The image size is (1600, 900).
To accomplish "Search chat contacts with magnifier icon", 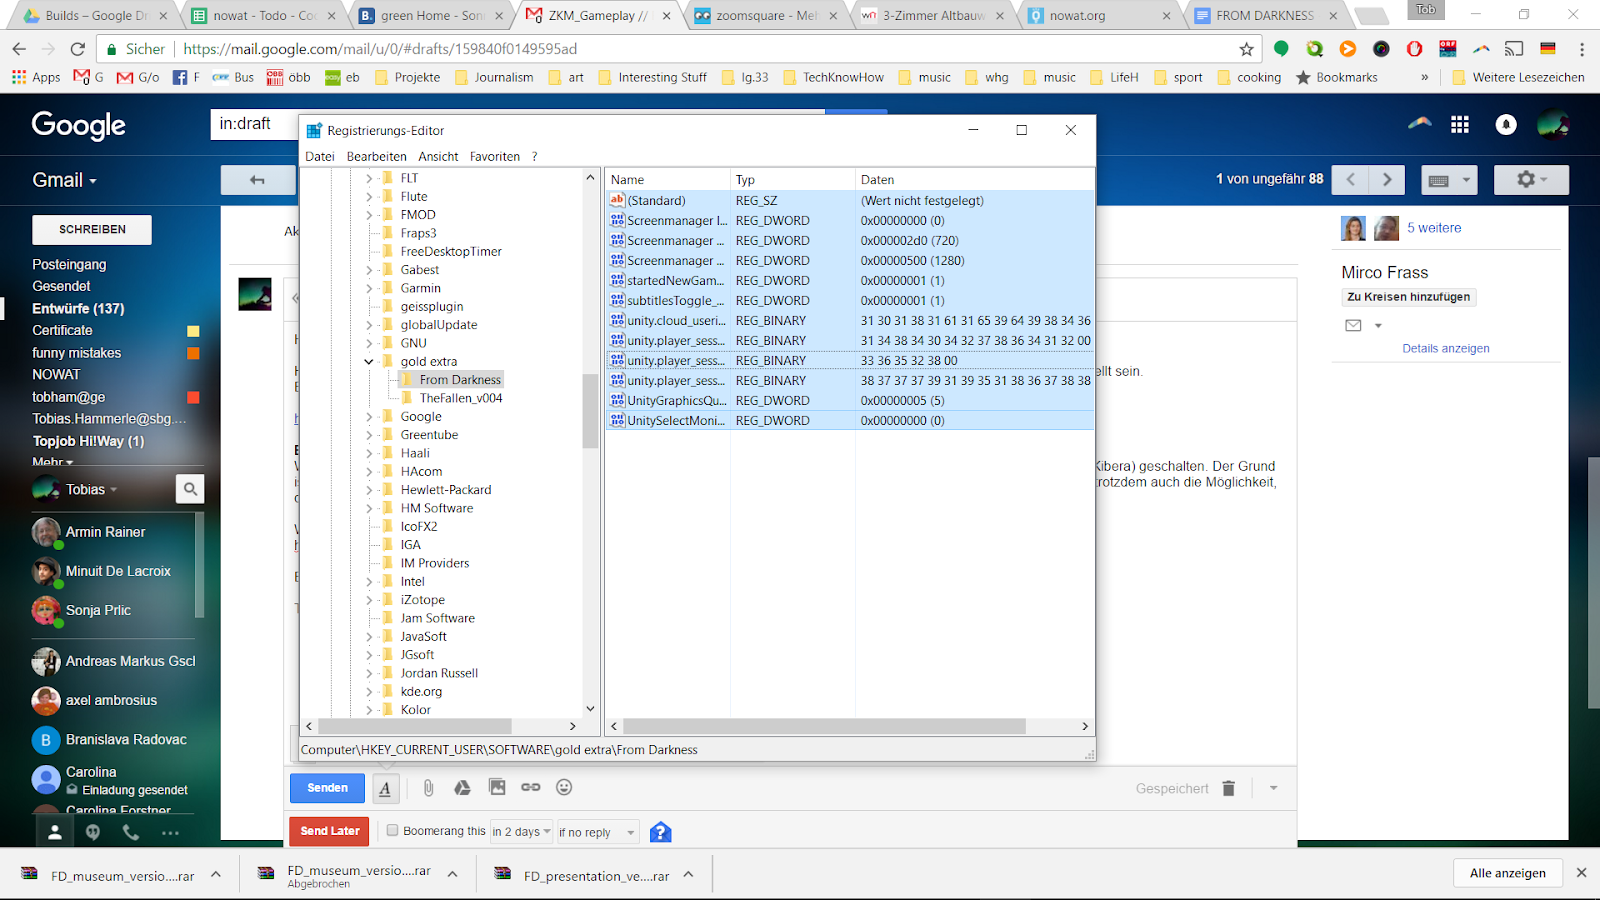I will point(190,488).
